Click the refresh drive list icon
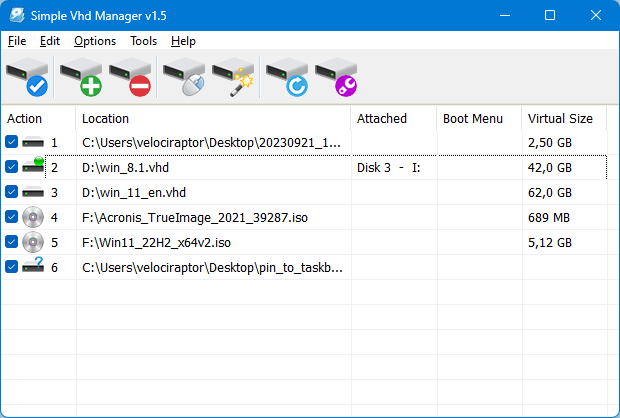The height and width of the screenshot is (418, 620). pos(288,78)
